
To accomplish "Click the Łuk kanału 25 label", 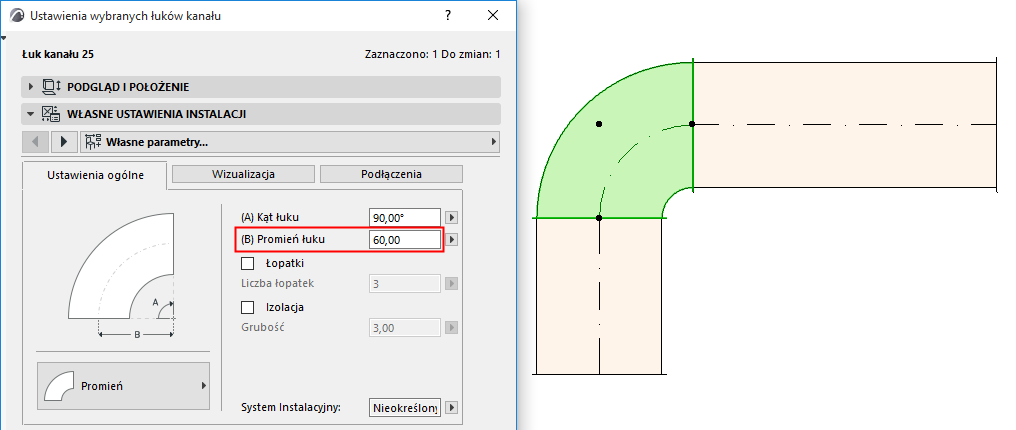I will [x=58, y=54].
